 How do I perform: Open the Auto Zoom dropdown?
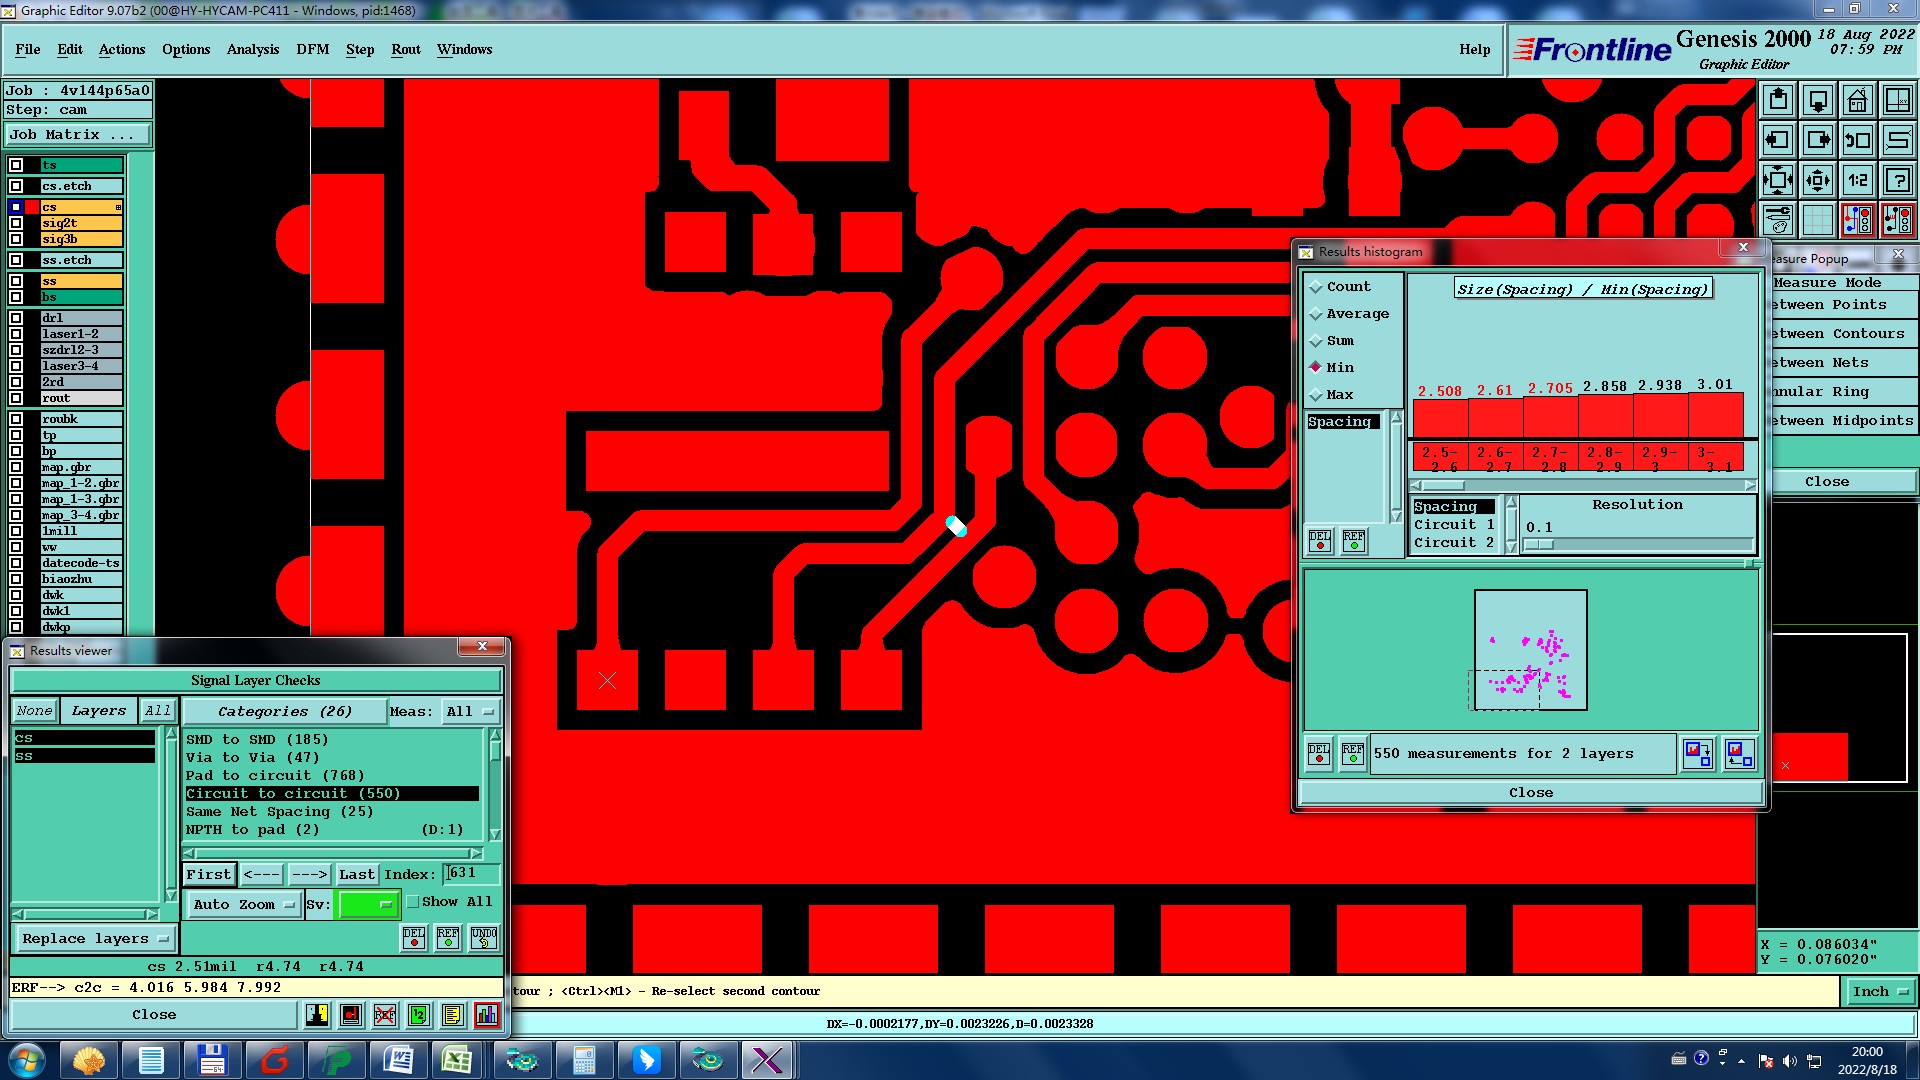click(x=244, y=904)
